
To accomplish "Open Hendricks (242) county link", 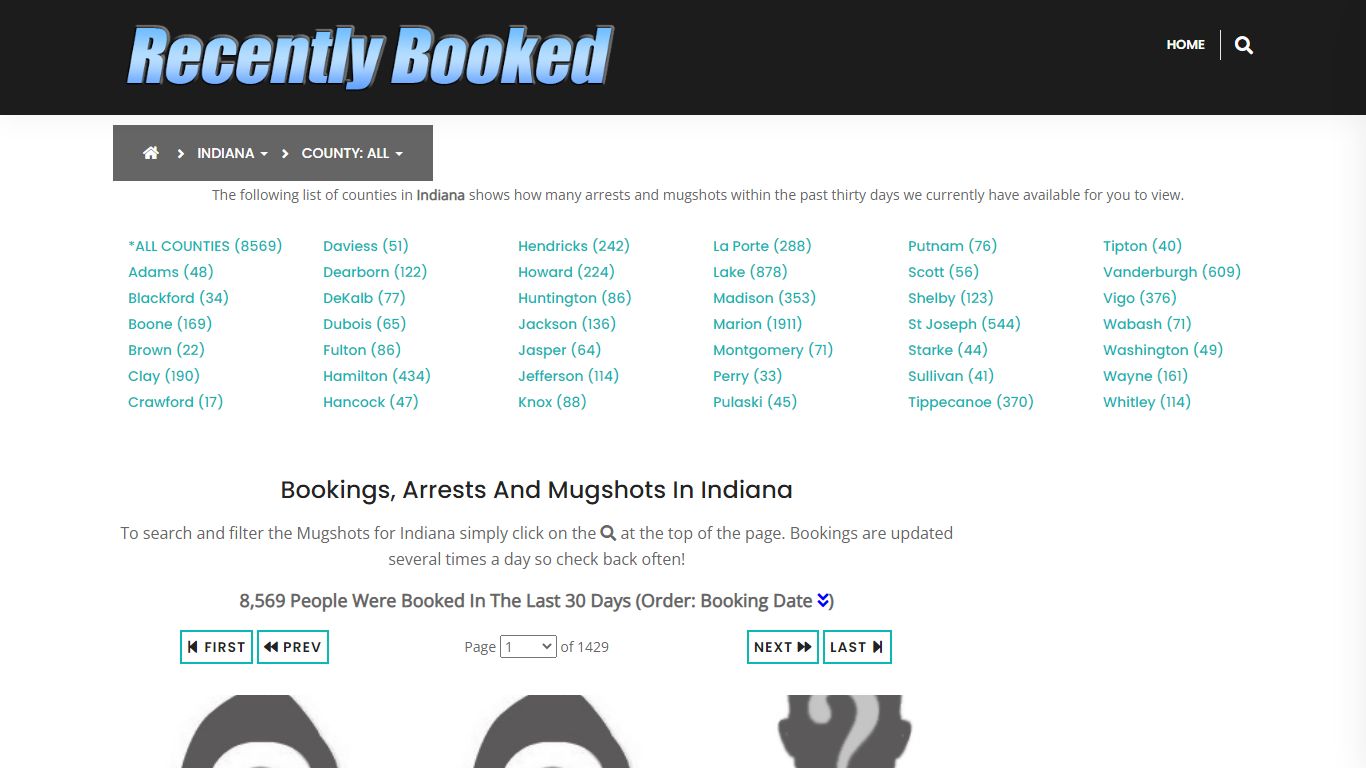I will (574, 246).
